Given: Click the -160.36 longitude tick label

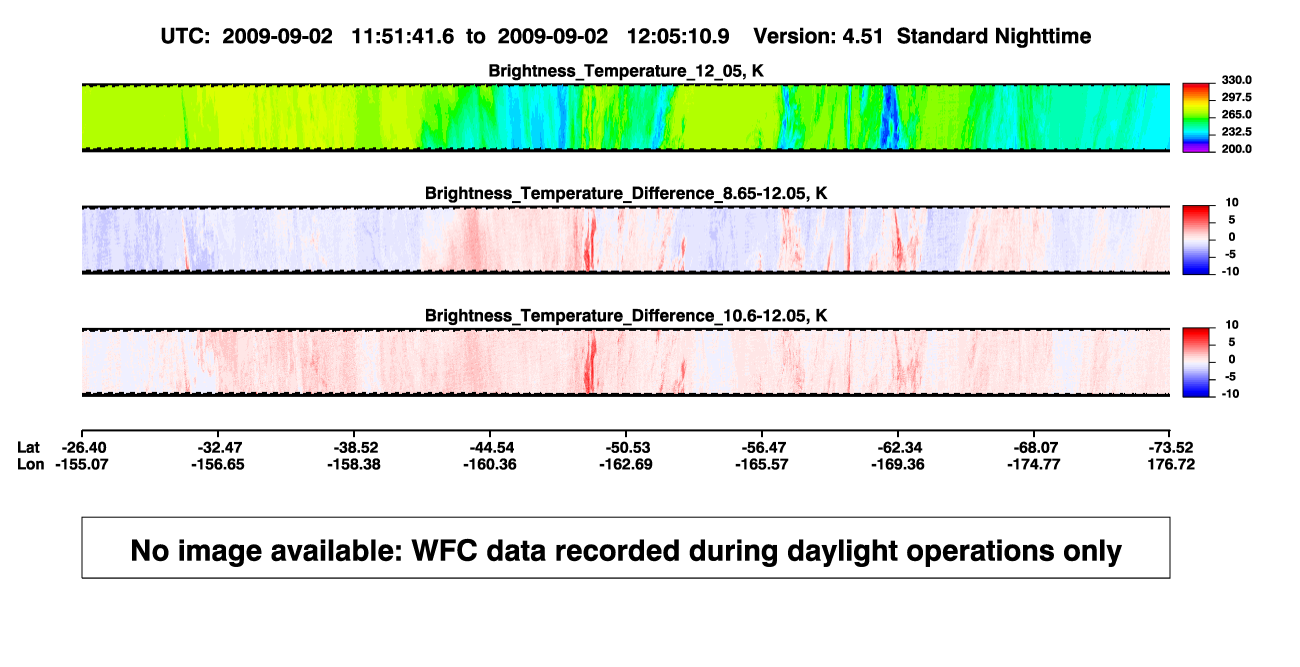Looking at the screenshot, I should tap(492, 464).
